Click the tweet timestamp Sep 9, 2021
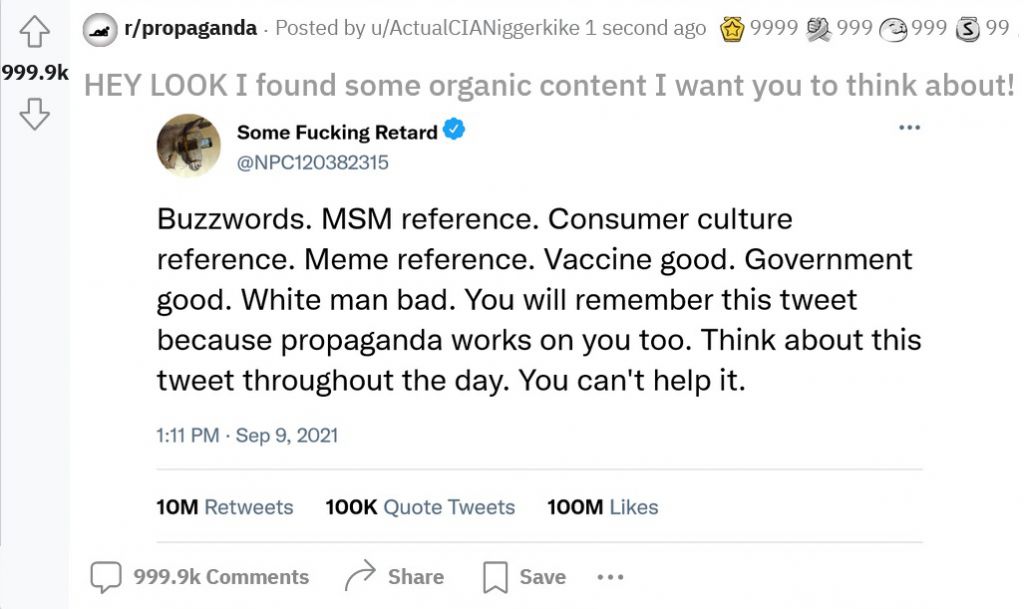The image size is (1024, 609). click(x=247, y=435)
